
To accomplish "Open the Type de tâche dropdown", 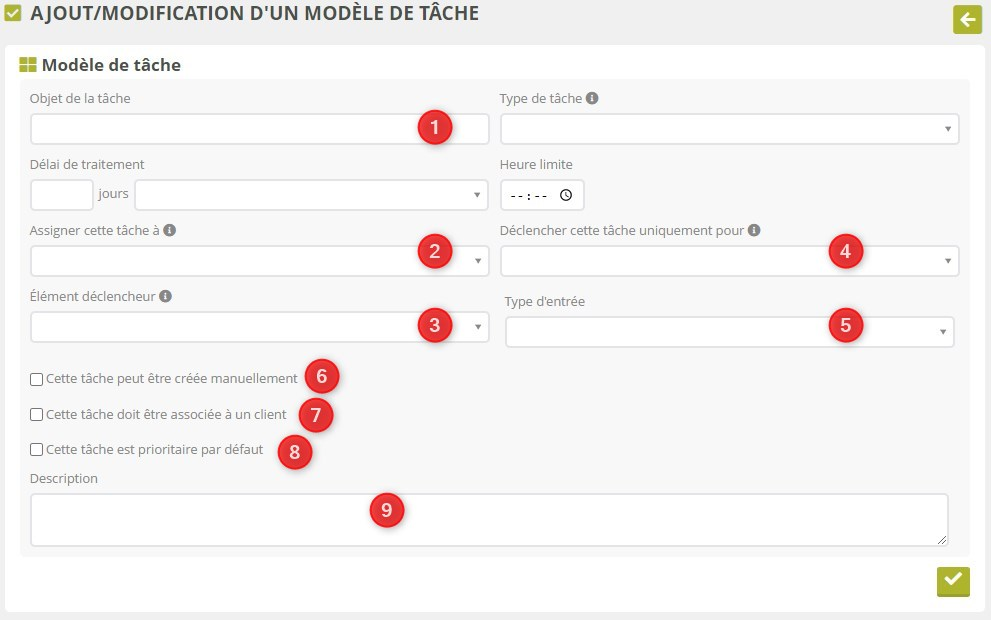I will [x=729, y=129].
